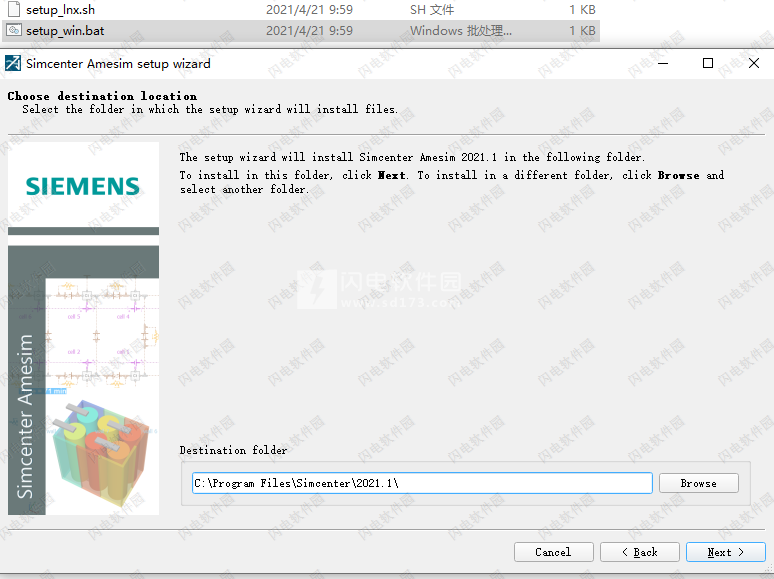774x579 pixels.
Task: Click the 'Windows 批处理' file type cell
Action: [461, 31]
